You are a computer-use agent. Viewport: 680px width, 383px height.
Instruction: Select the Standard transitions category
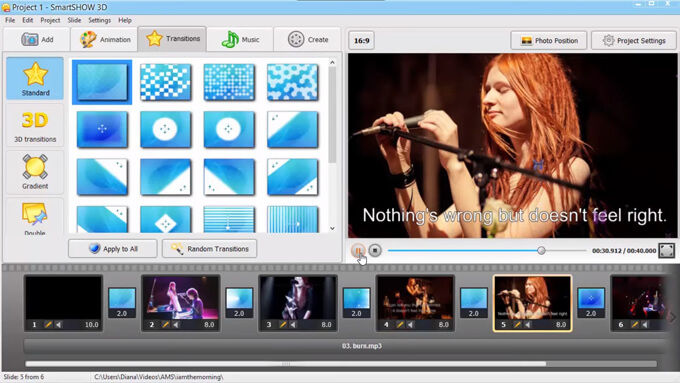point(35,79)
